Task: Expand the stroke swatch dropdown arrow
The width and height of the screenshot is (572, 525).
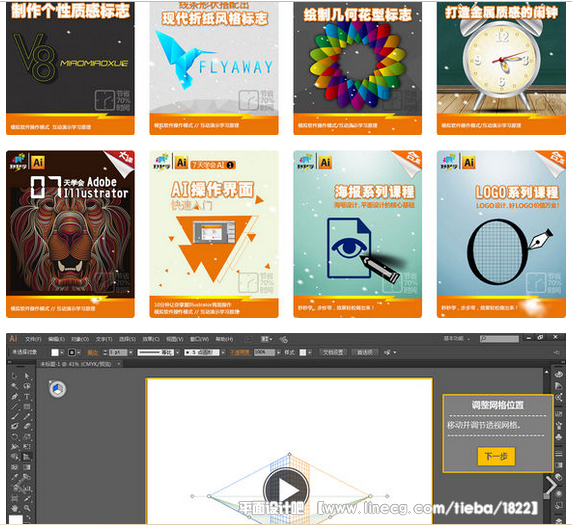Action: pos(78,352)
